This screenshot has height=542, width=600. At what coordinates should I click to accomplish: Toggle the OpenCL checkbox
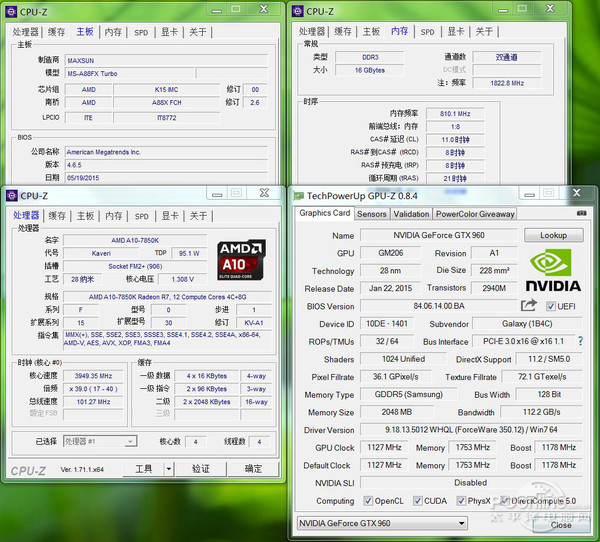click(368, 501)
